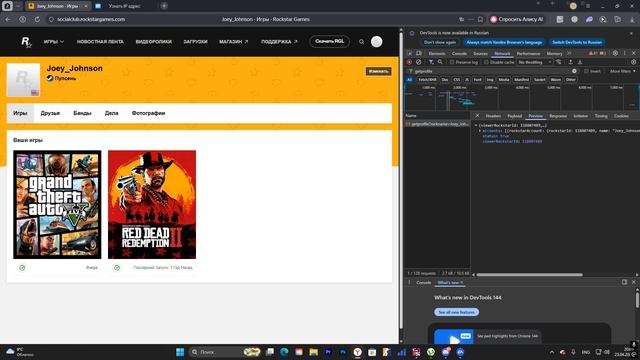Filter requests by Fetch/XHR
640x360 pixels.
tap(427, 80)
